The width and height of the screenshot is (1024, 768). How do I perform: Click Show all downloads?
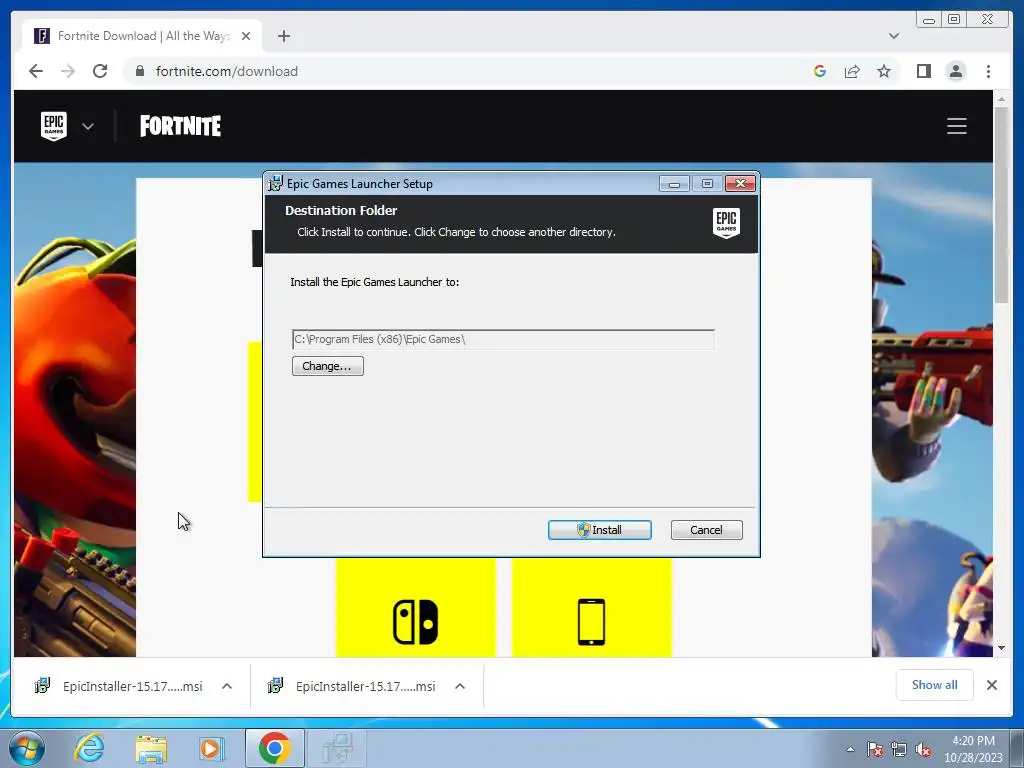click(x=935, y=684)
